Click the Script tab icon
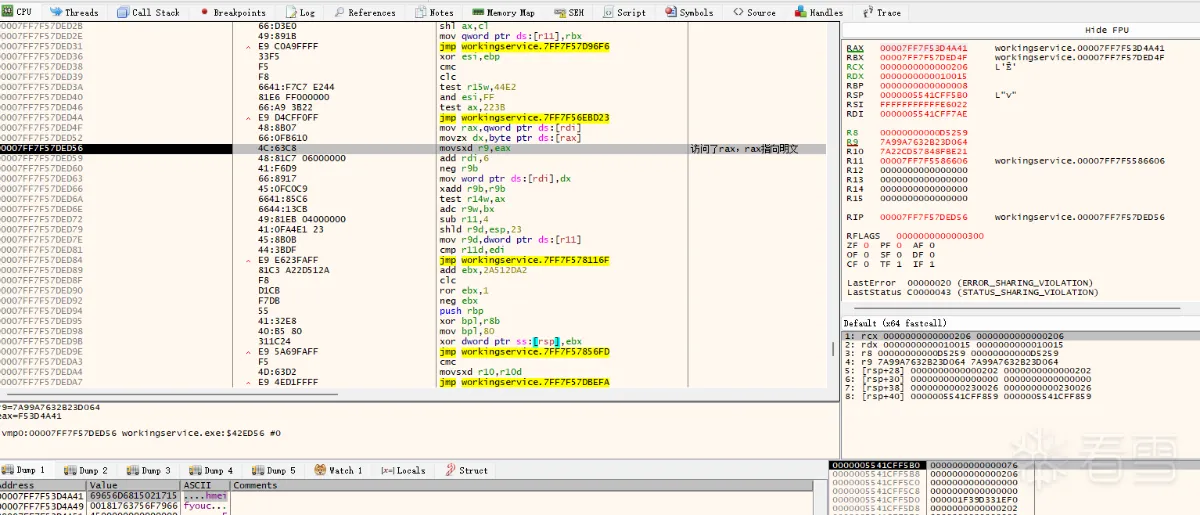 (609, 12)
